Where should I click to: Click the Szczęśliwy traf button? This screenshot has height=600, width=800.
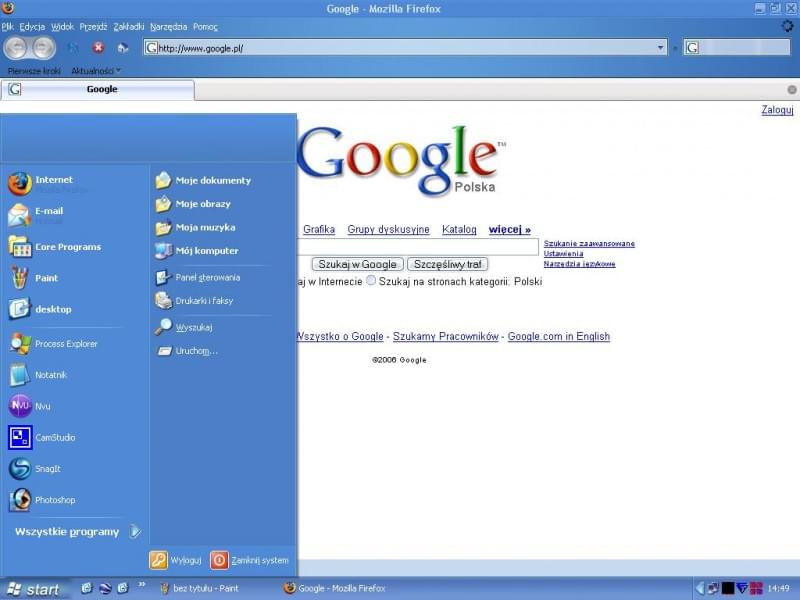[447, 264]
